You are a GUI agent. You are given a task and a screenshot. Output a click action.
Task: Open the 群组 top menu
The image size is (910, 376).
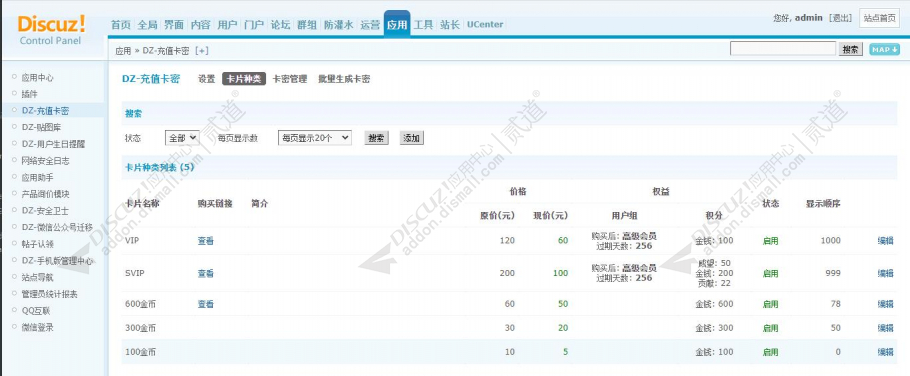click(308, 25)
